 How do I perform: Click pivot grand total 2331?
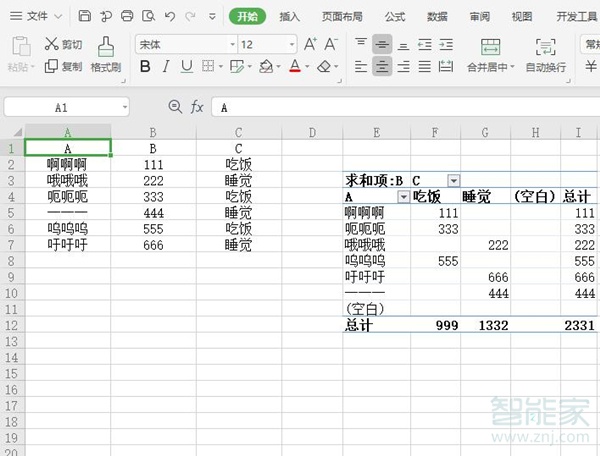(579, 325)
